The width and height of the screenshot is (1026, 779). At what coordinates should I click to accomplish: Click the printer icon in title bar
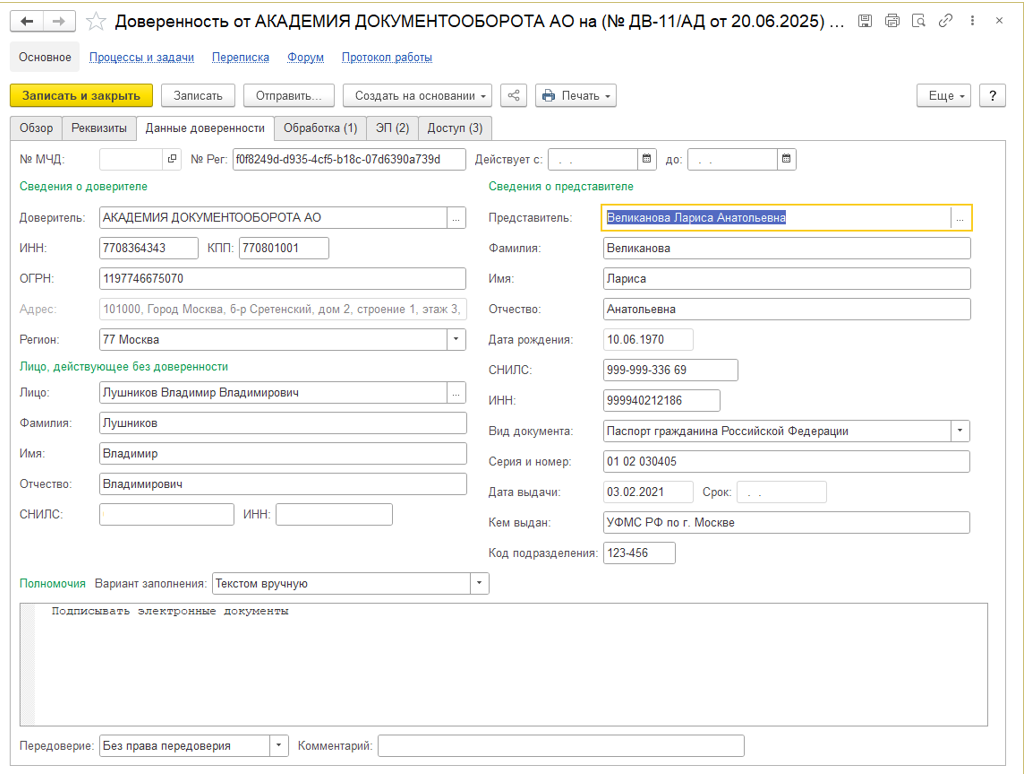[x=892, y=21]
